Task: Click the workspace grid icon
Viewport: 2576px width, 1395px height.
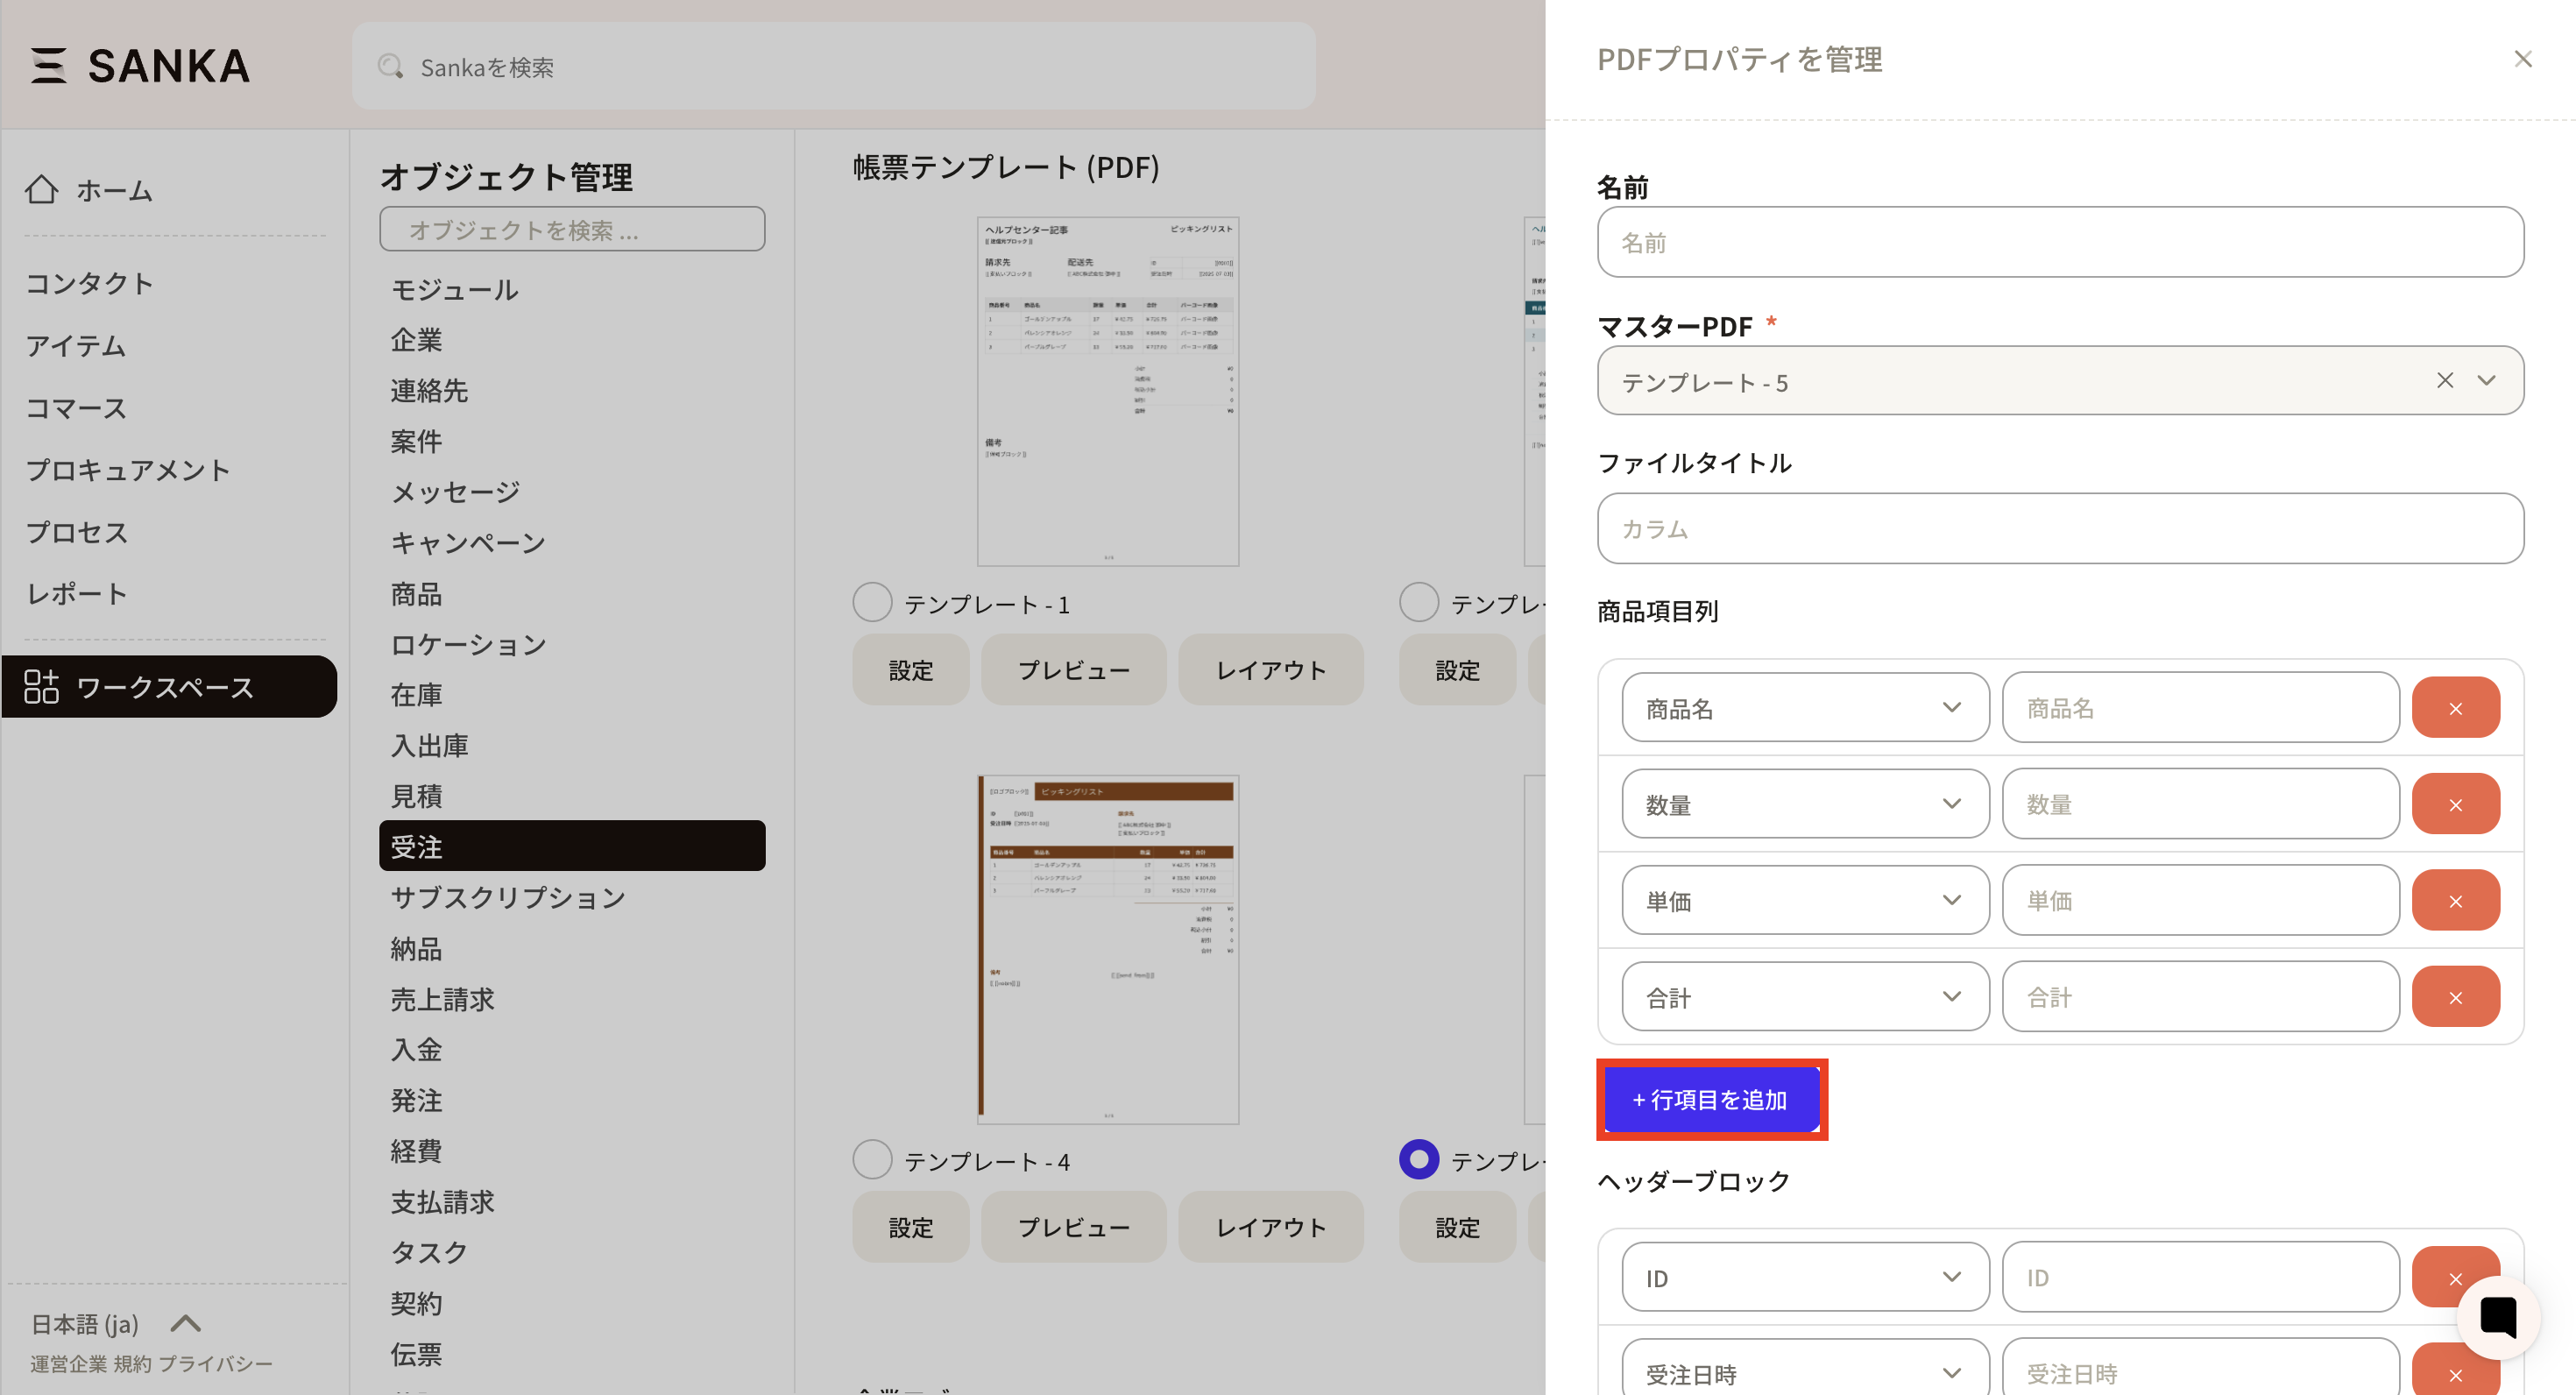Action: [x=42, y=686]
